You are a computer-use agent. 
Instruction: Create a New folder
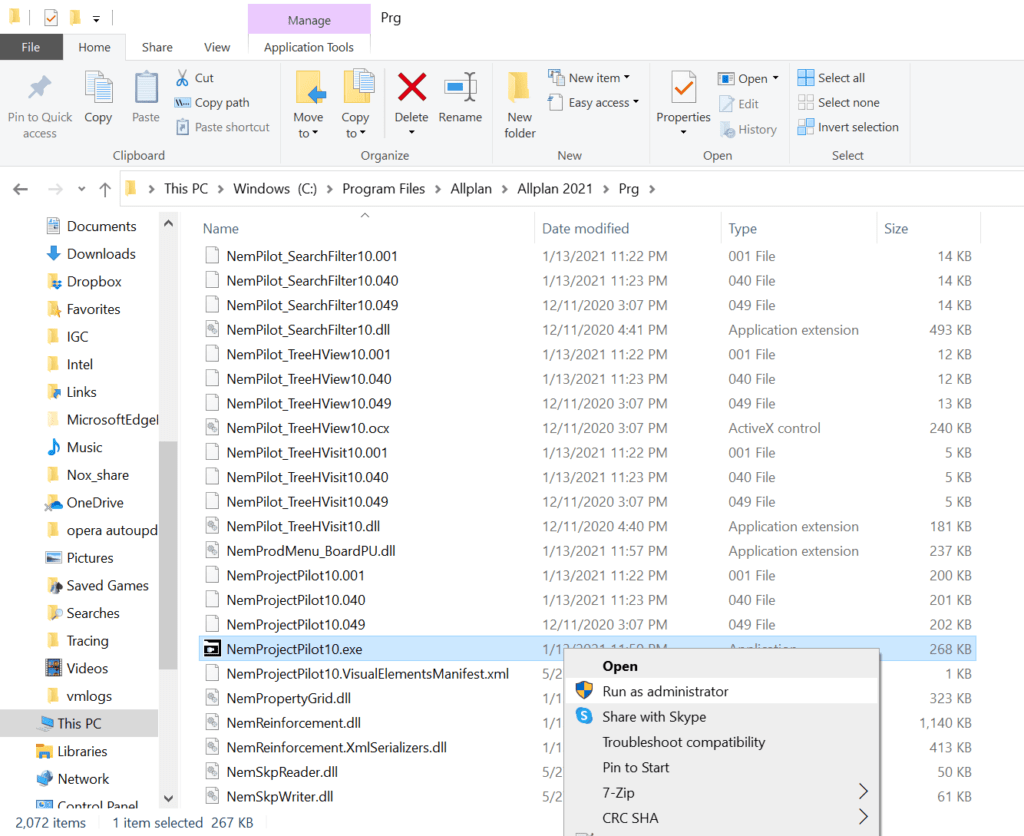(520, 104)
